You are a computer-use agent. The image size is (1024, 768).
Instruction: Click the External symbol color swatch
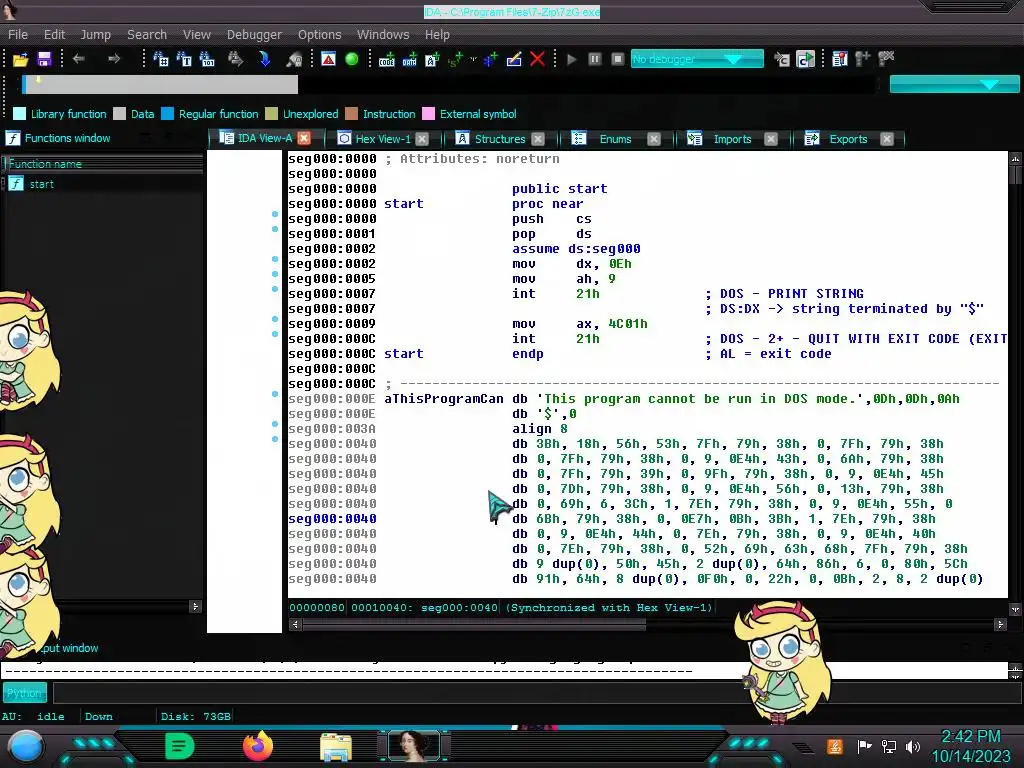pos(428,114)
